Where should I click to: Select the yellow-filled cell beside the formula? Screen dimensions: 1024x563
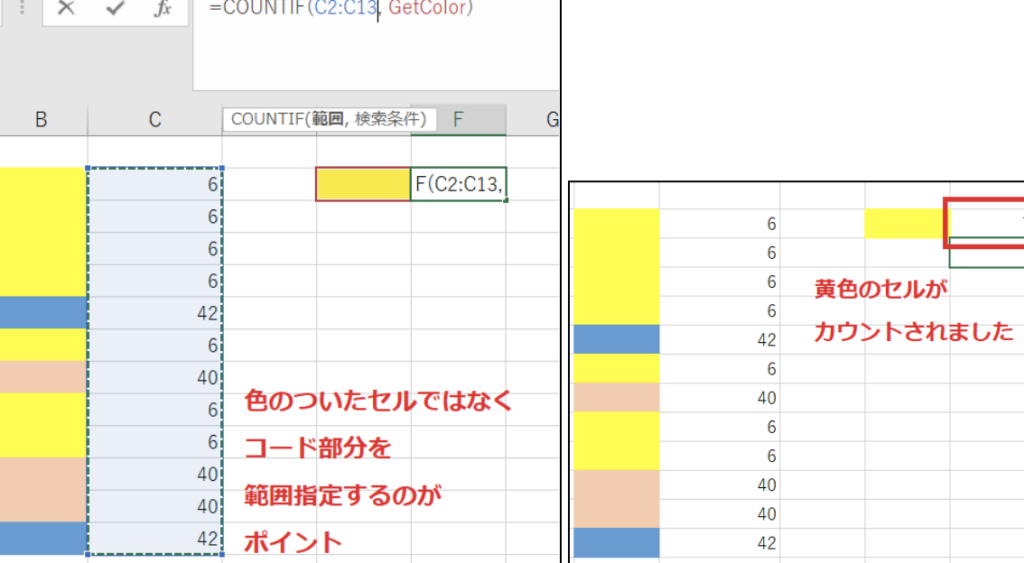click(363, 184)
